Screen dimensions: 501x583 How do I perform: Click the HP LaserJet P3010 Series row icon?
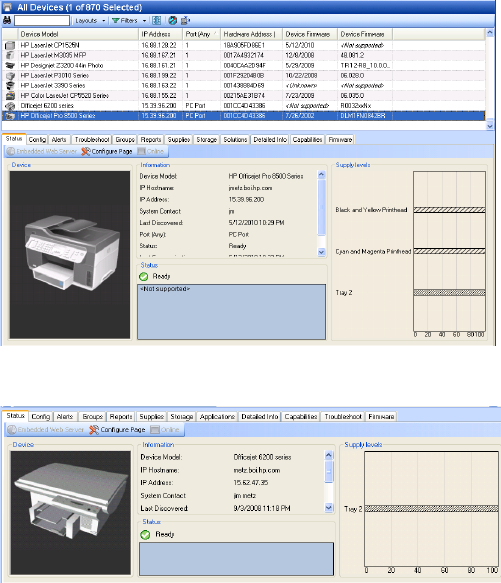pyautogui.click(x=10, y=75)
